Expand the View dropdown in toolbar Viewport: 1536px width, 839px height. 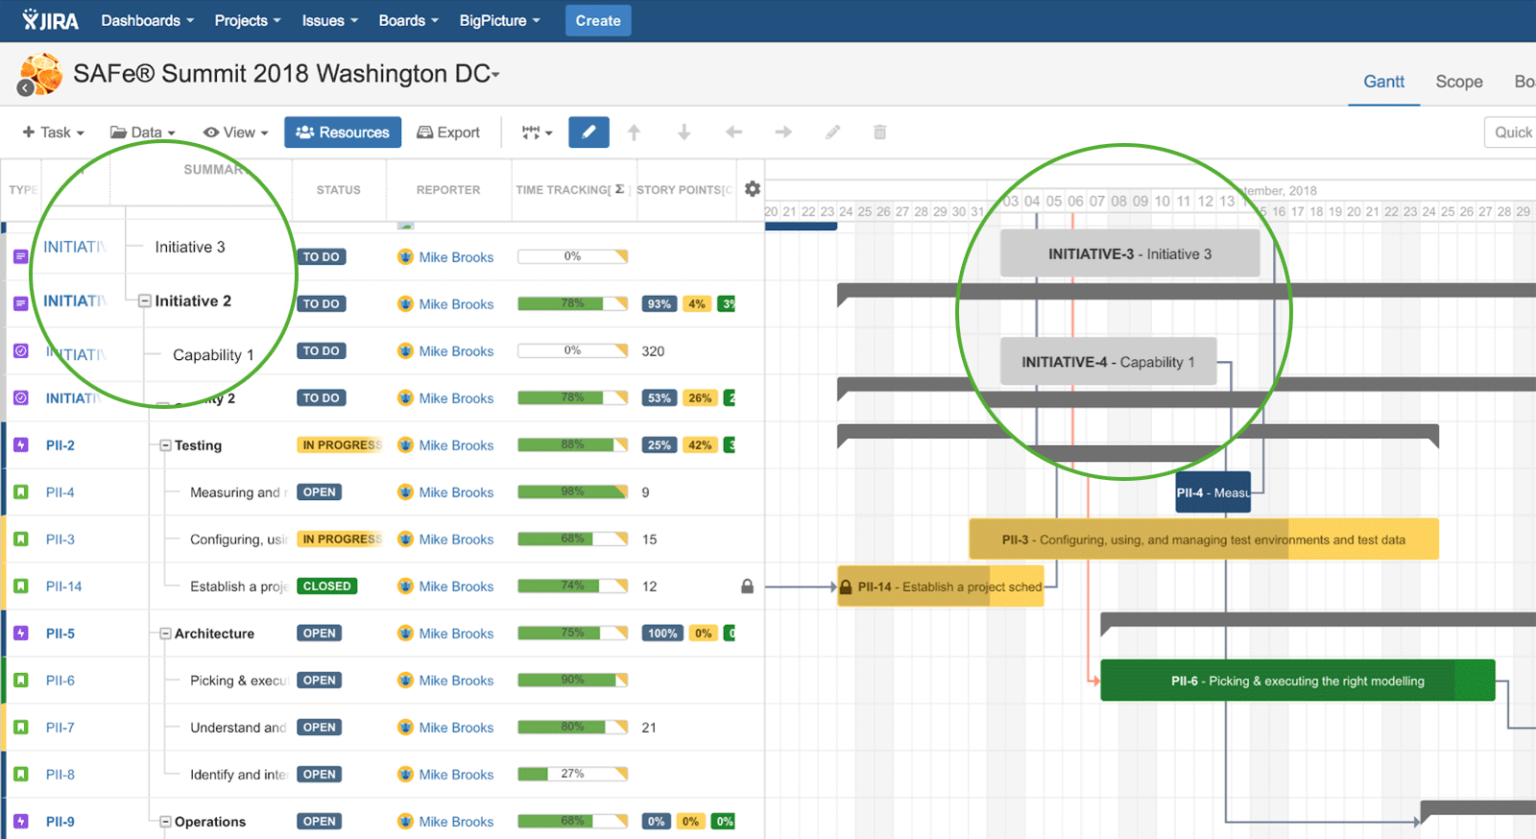coord(236,132)
